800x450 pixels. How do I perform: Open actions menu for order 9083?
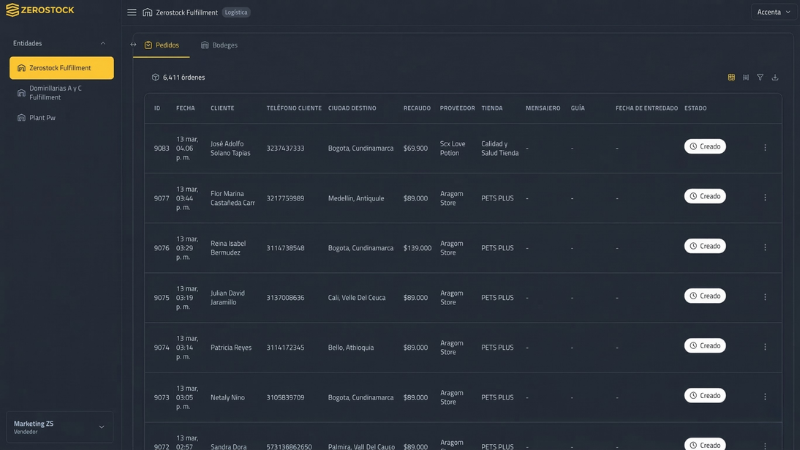[765, 147]
